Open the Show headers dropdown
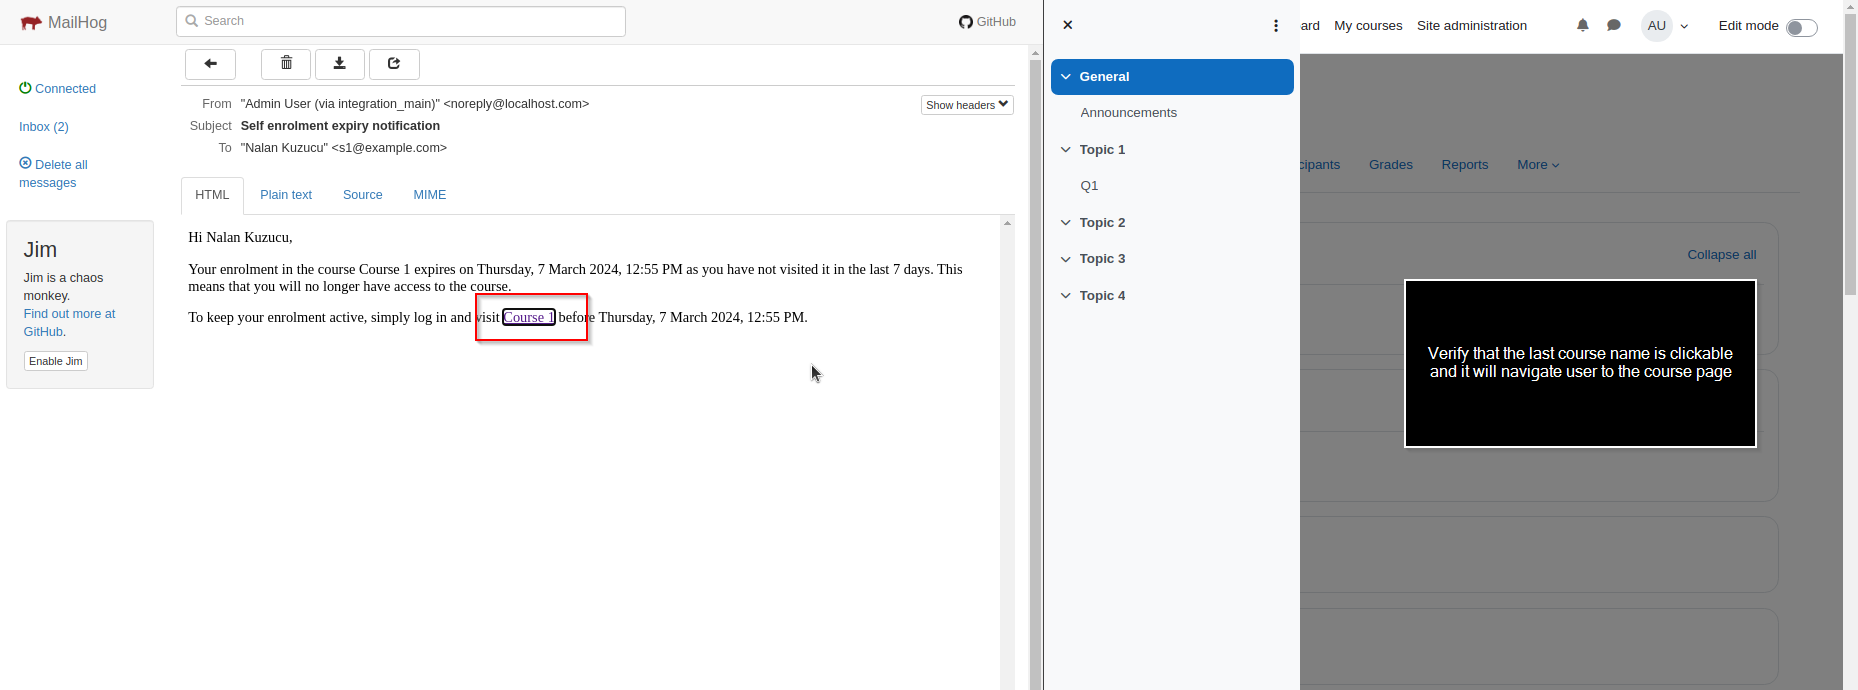Viewport: 1858px width, 690px height. pos(967,105)
